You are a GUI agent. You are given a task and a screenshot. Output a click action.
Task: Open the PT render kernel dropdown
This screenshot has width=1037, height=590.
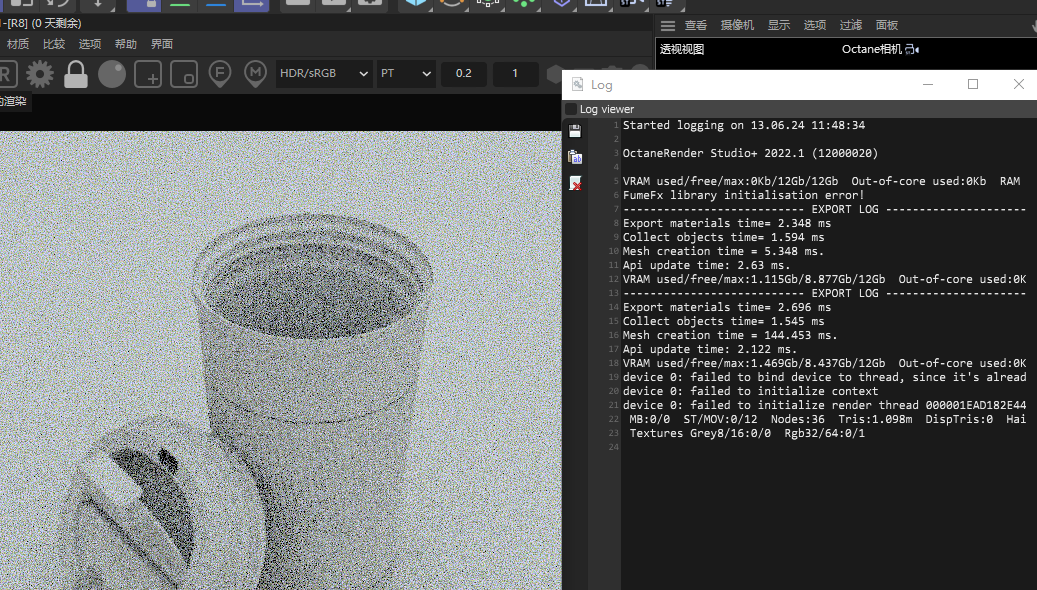[x=406, y=73]
